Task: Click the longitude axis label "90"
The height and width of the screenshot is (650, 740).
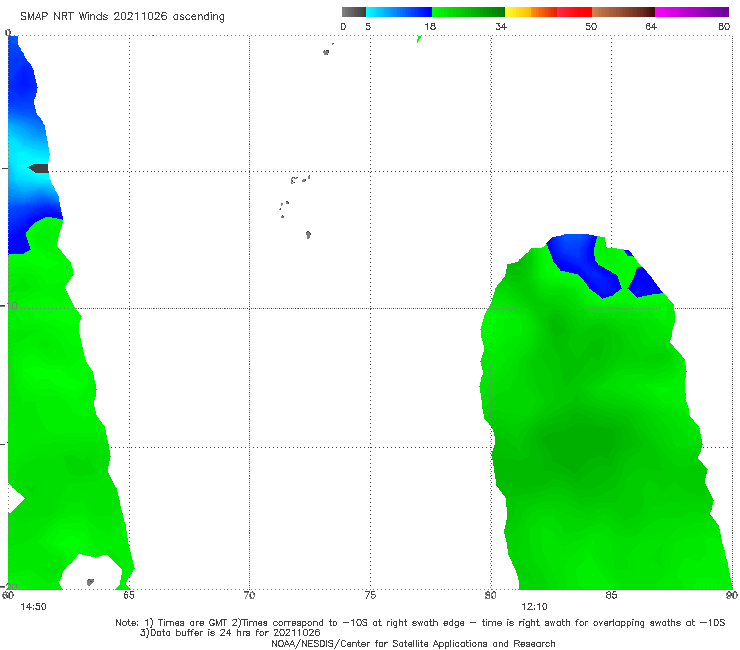Action: point(732,595)
